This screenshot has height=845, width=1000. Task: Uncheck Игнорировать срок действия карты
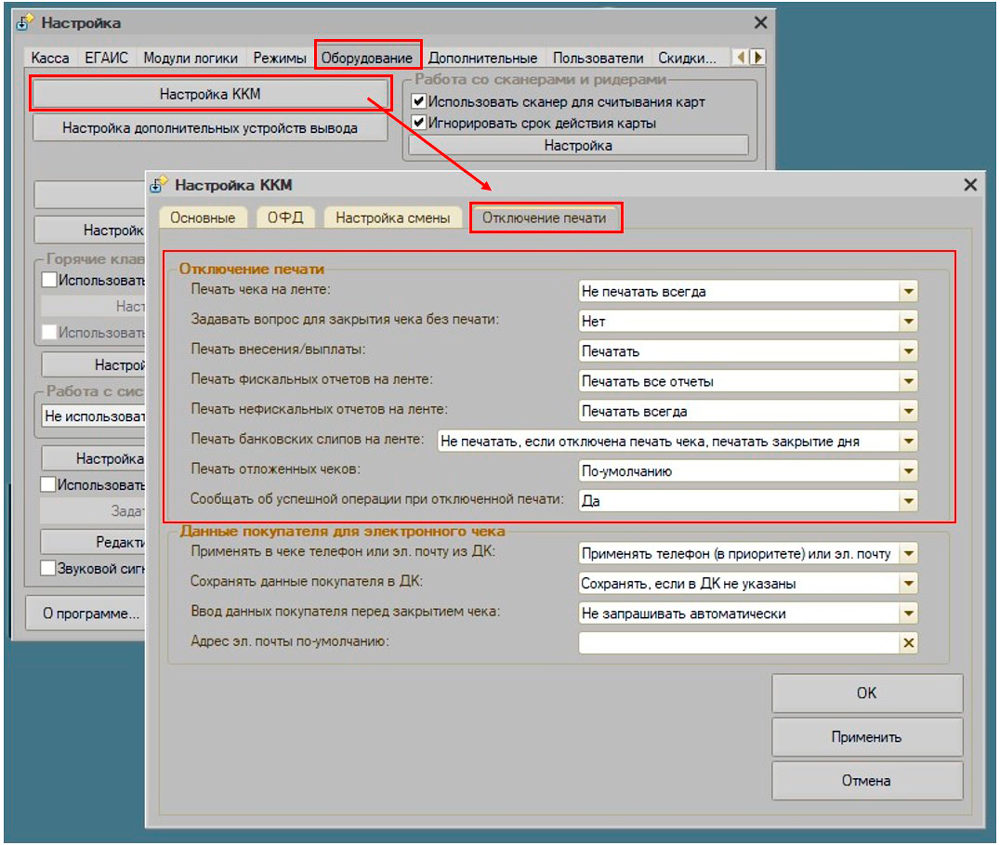pyautogui.click(x=419, y=123)
